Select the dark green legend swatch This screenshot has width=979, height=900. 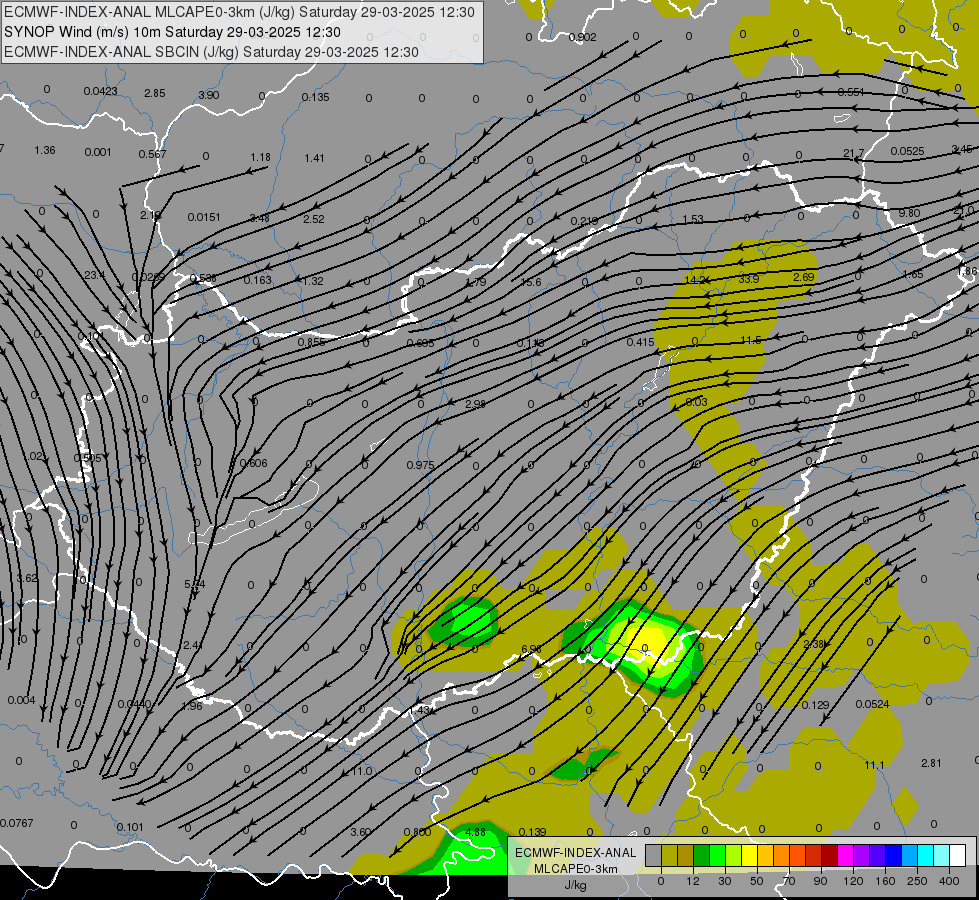point(702,855)
